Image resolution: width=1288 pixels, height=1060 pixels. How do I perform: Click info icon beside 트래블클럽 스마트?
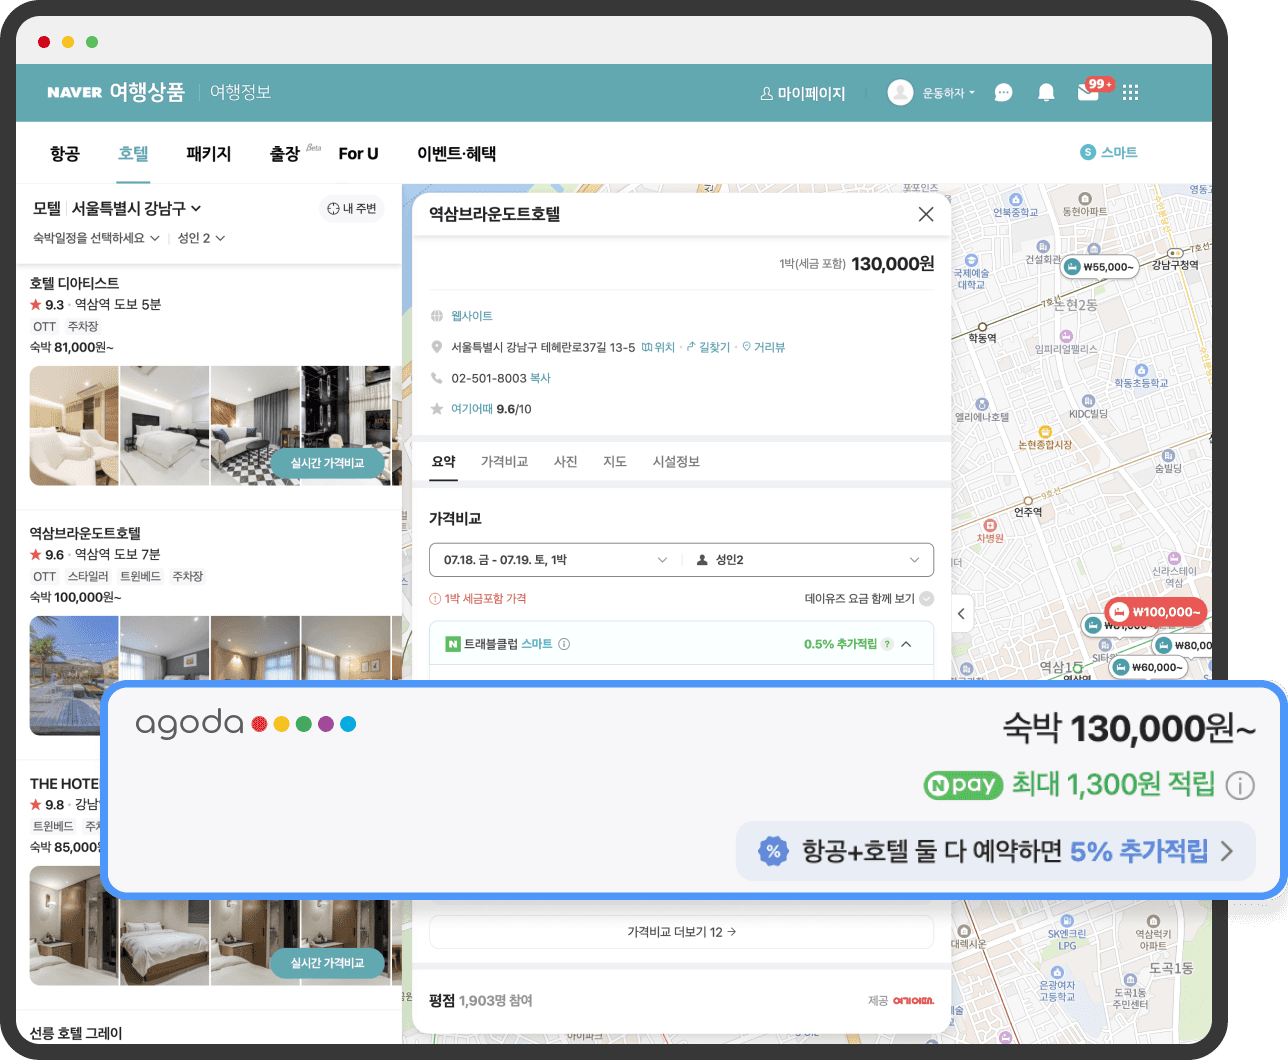pos(564,644)
